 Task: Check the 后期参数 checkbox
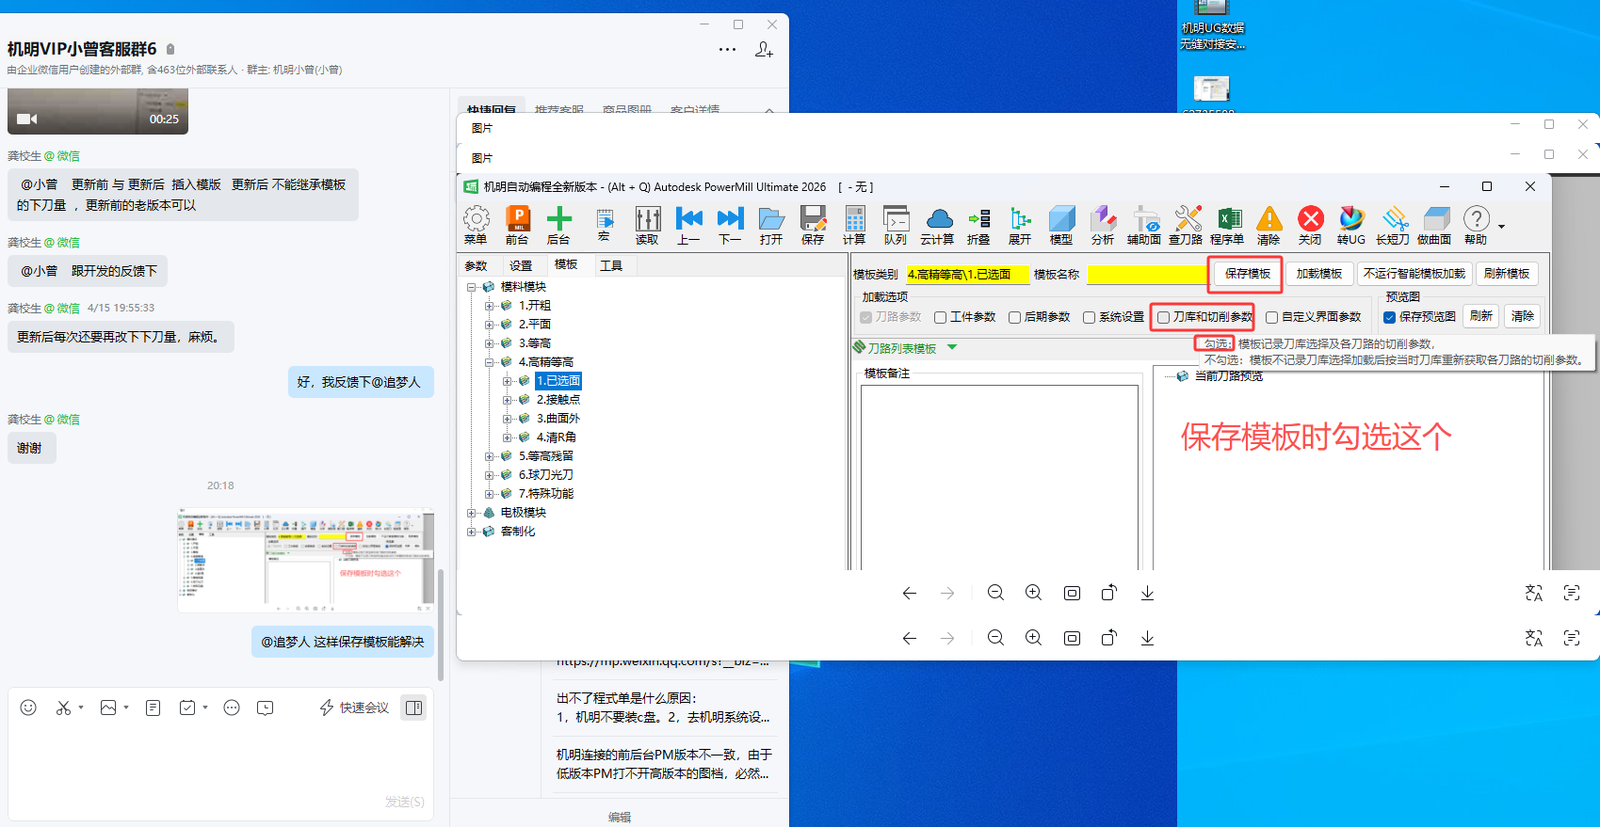[1015, 317]
